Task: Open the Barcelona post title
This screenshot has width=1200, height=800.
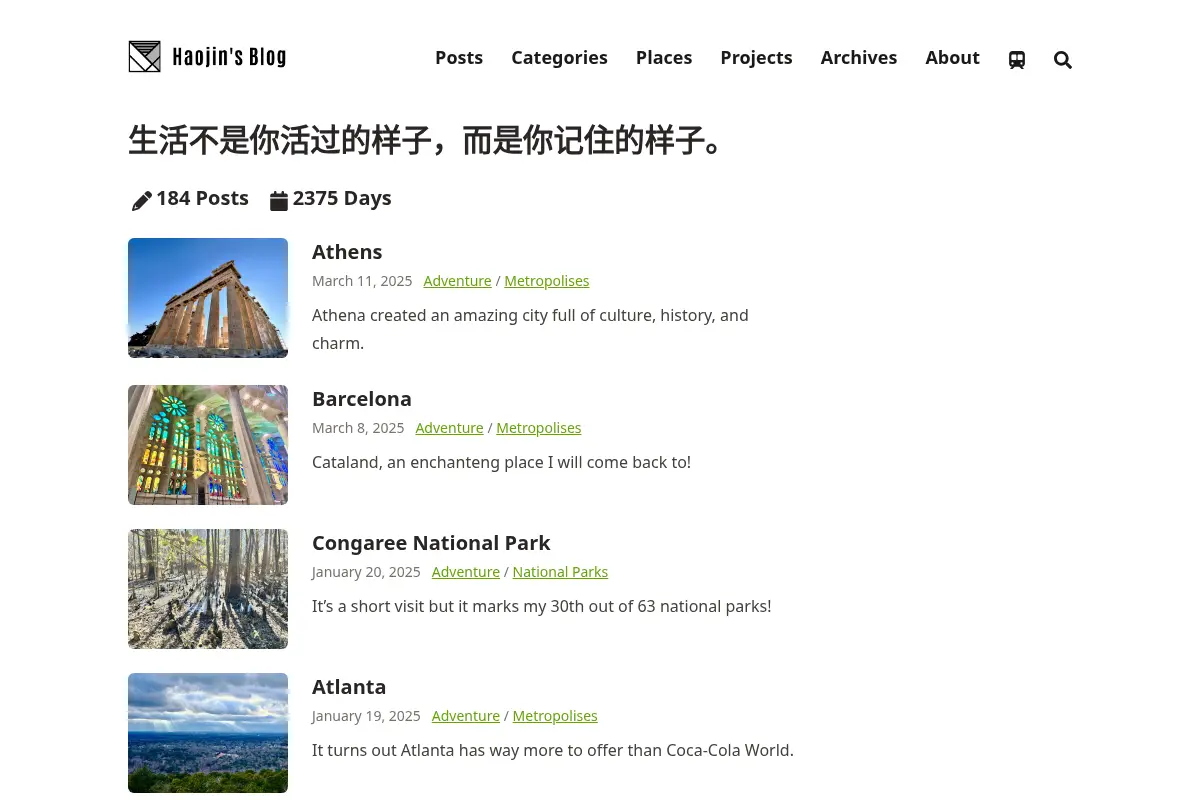Action: (362, 399)
